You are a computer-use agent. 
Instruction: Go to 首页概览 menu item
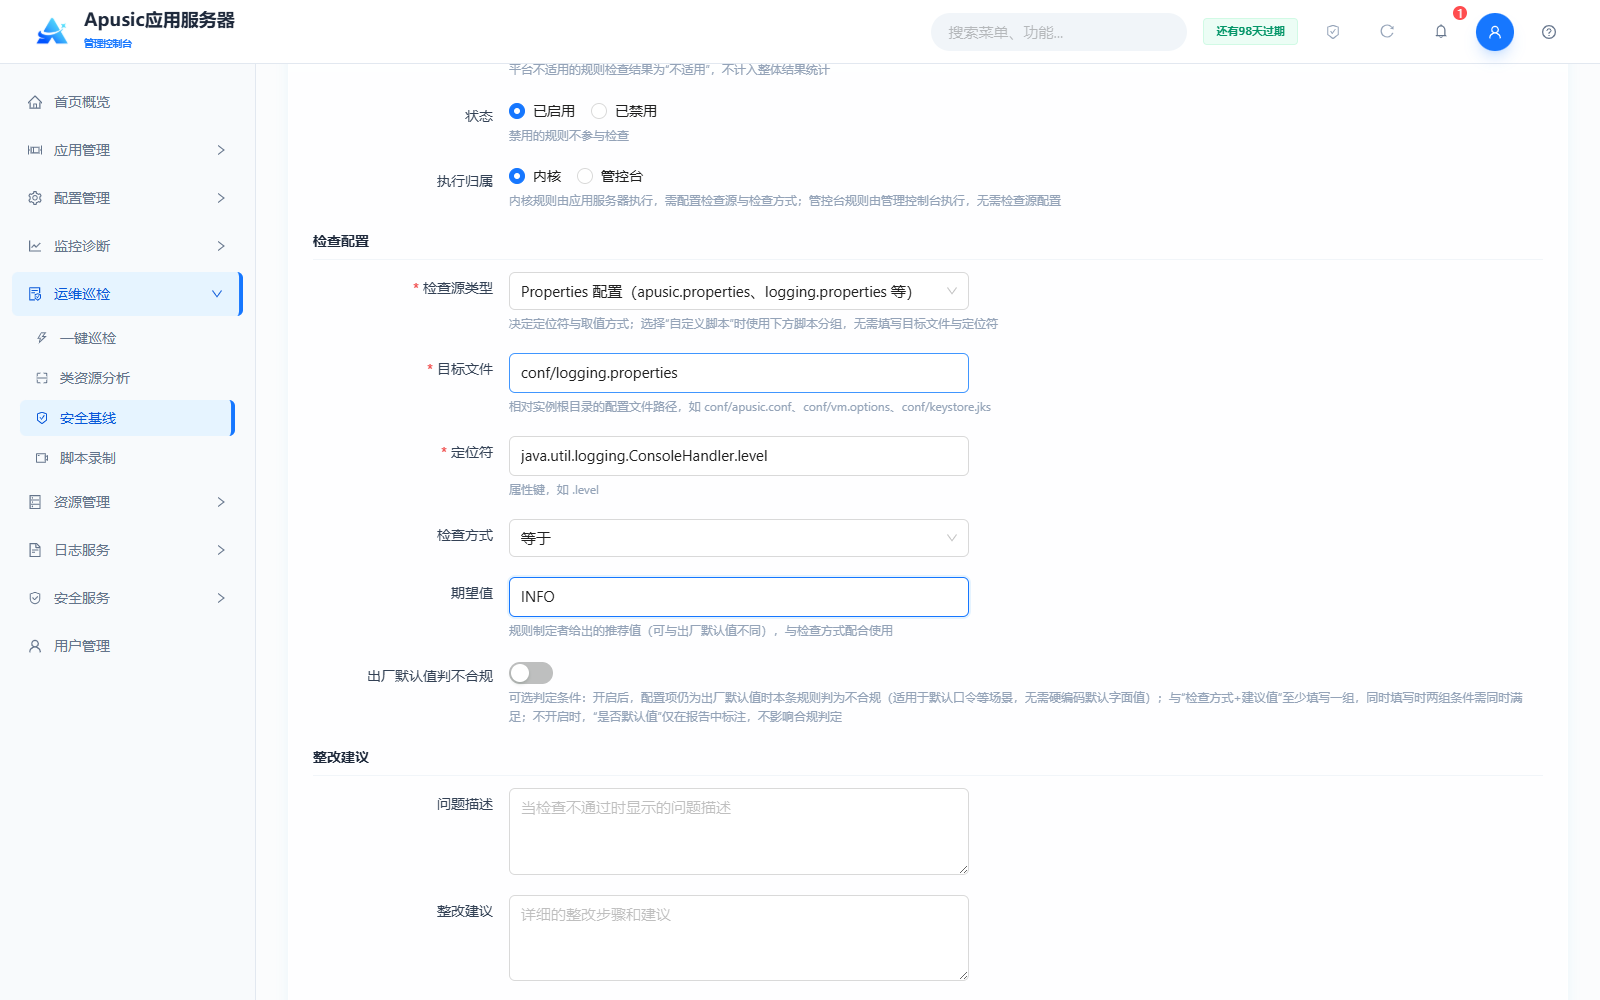coord(127,102)
